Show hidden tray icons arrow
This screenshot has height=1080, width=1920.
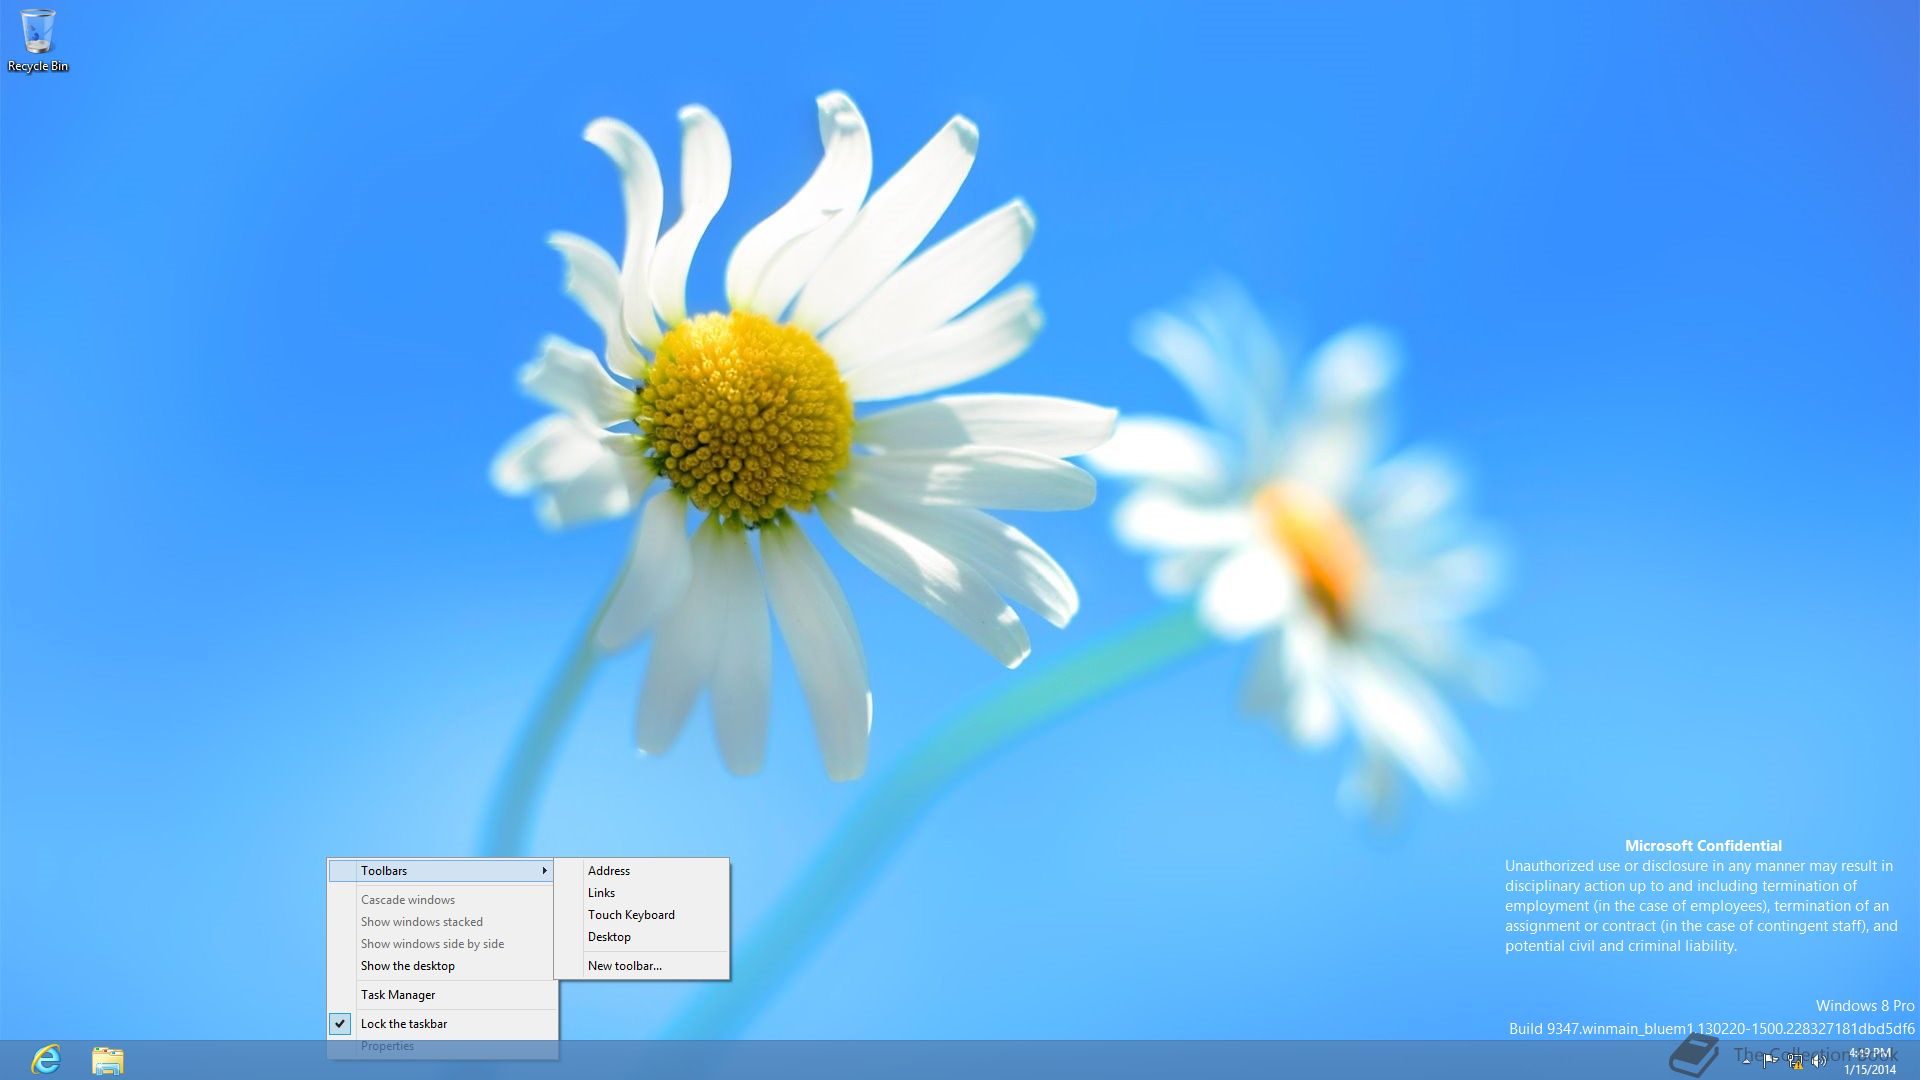1746,1061
